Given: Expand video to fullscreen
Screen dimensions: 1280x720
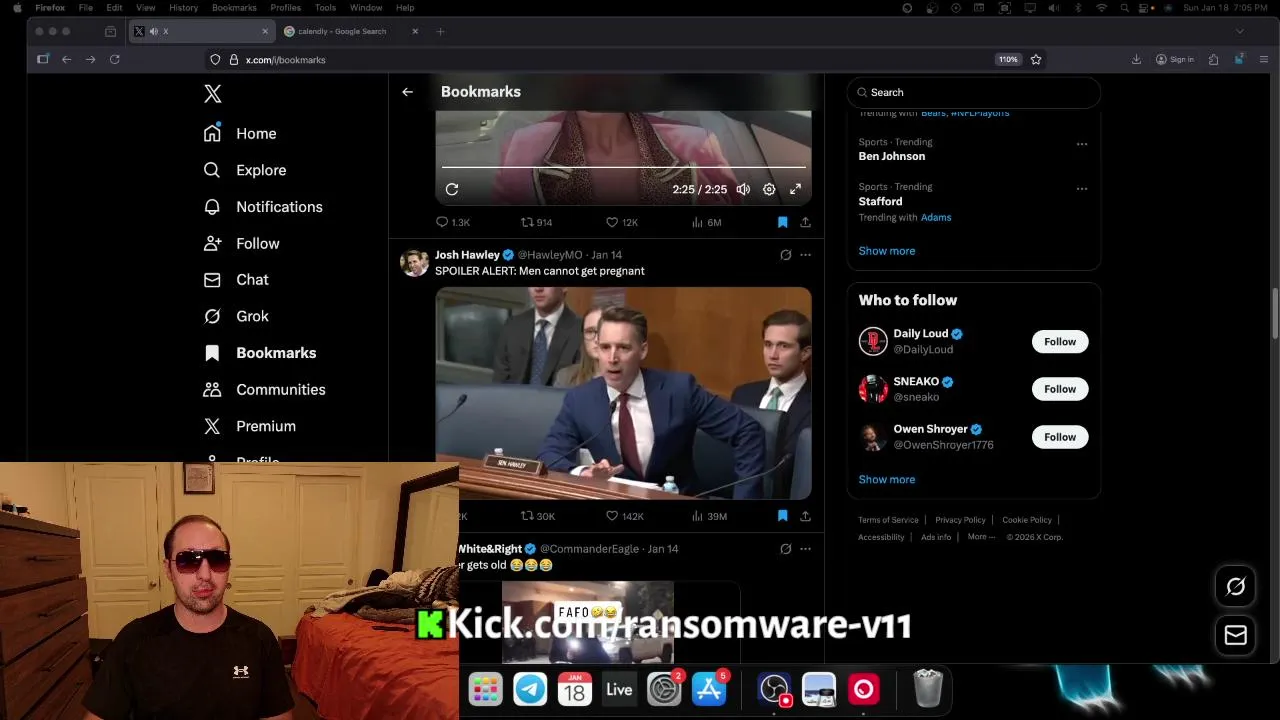Looking at the screenshot, I should 796,189.
